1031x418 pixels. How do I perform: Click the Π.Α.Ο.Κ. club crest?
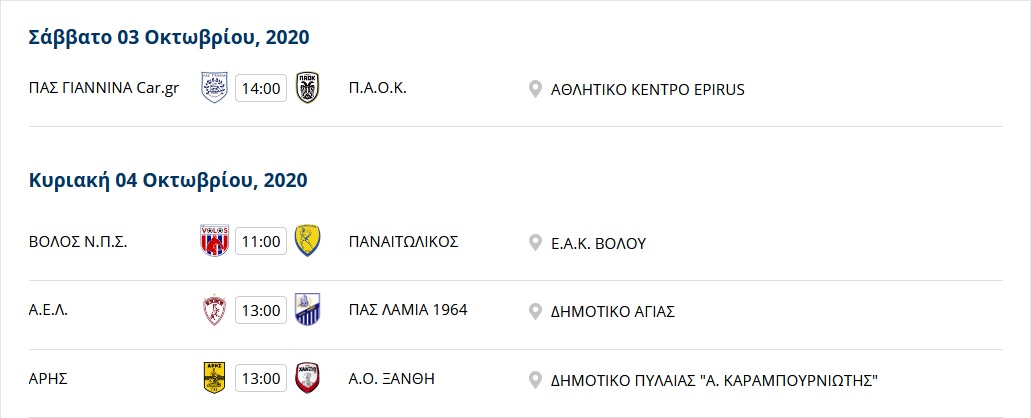point(308,87)
